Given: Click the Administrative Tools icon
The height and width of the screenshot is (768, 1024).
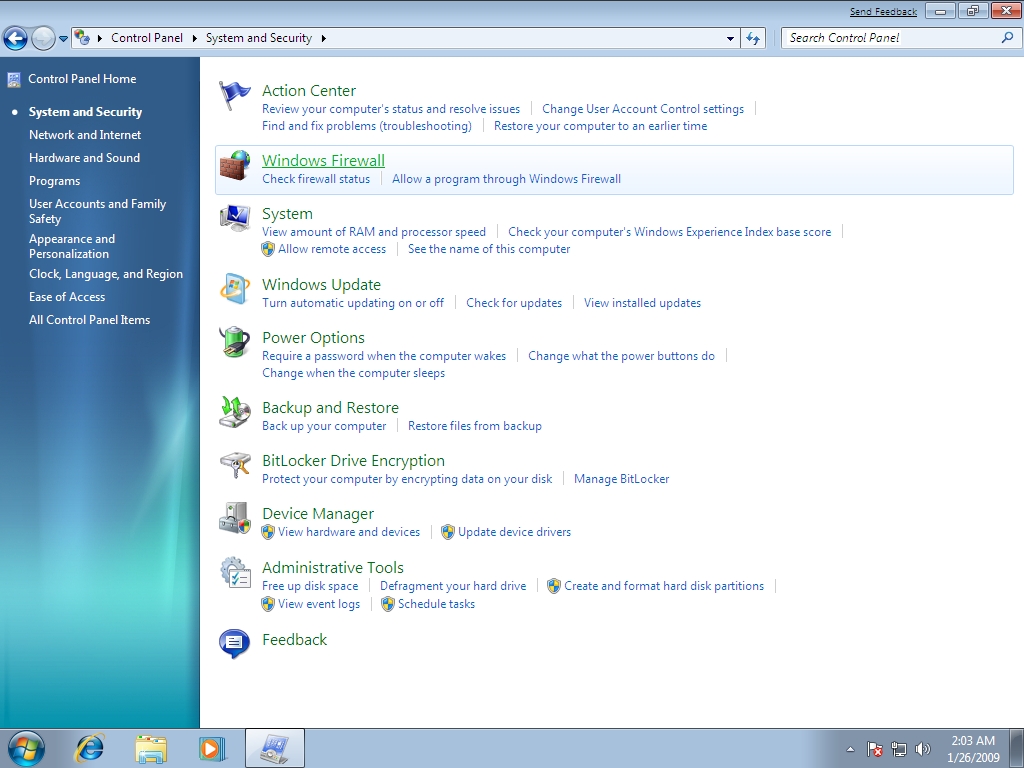Looking at the screenshot, I should click(x=234, y=573).
